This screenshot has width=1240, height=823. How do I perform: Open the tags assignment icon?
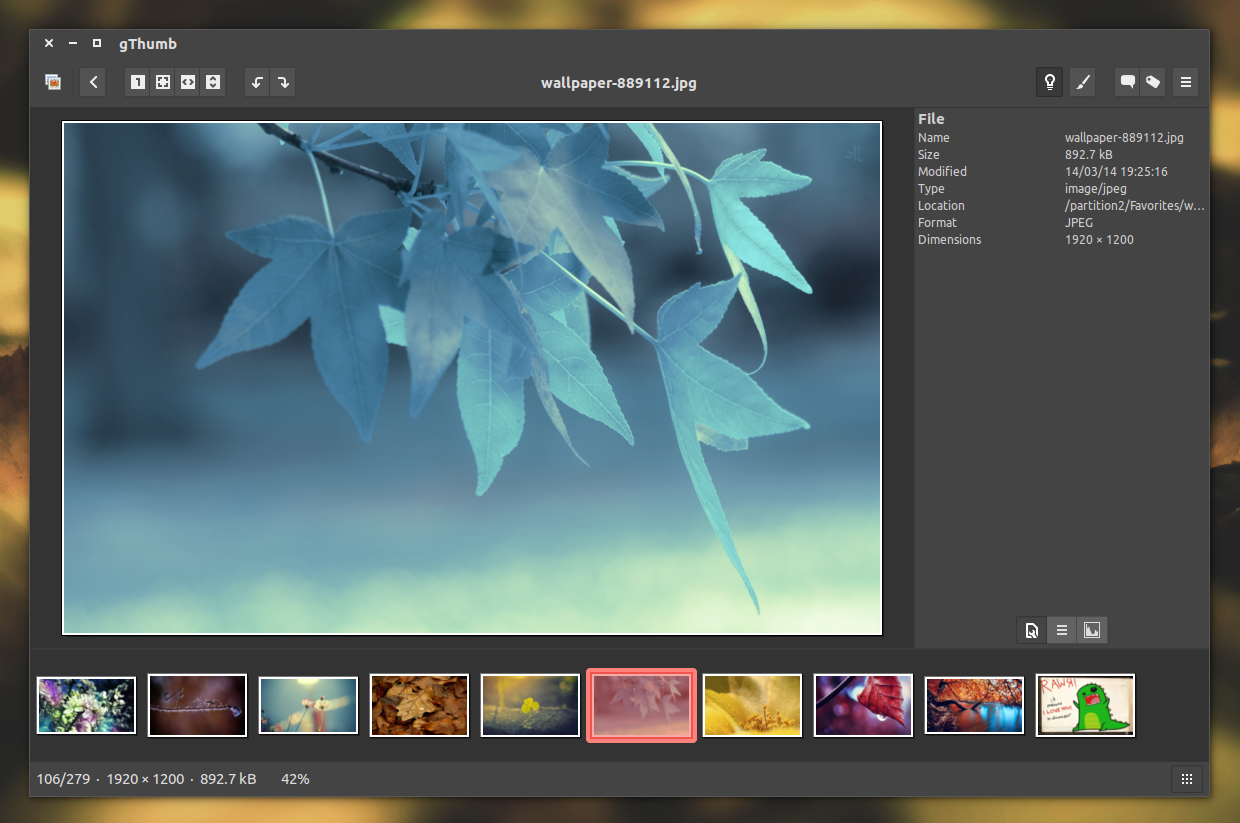[x=1152, y=82]
